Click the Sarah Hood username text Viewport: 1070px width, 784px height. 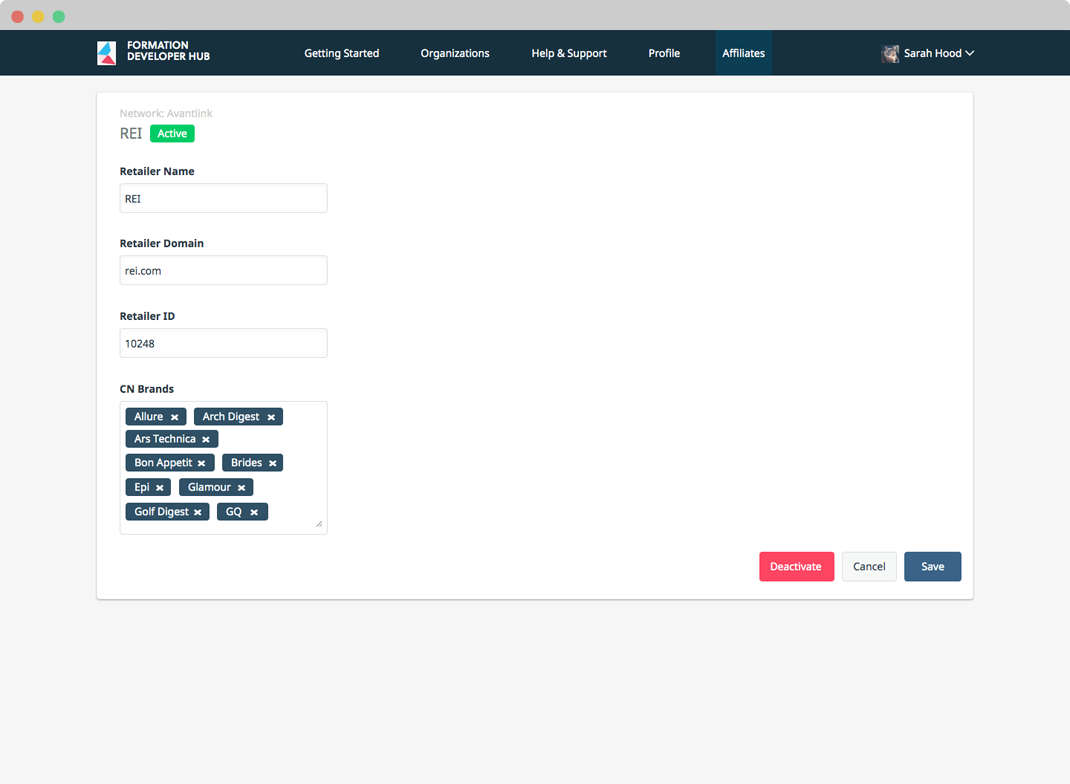pyautogui.click(x=933, y=53)
